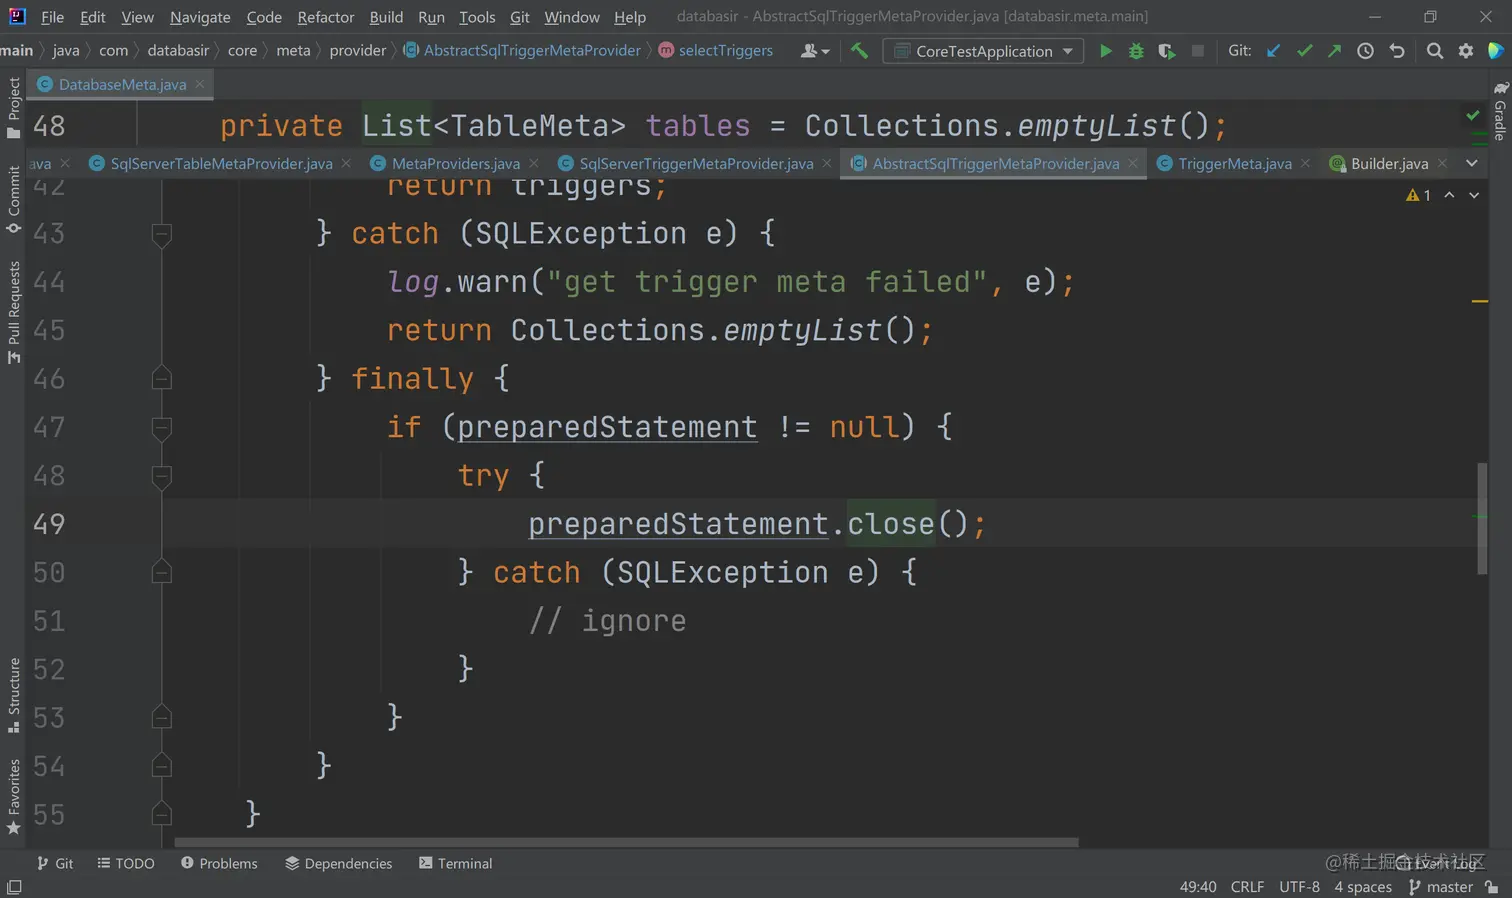Open the Navigate menu
This screenshot has width=1512, height=898.
pos(200,17)
